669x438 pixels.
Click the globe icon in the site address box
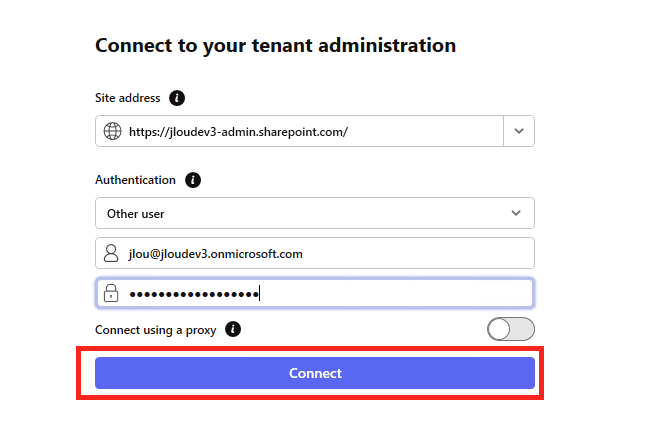tap(113, 131)
